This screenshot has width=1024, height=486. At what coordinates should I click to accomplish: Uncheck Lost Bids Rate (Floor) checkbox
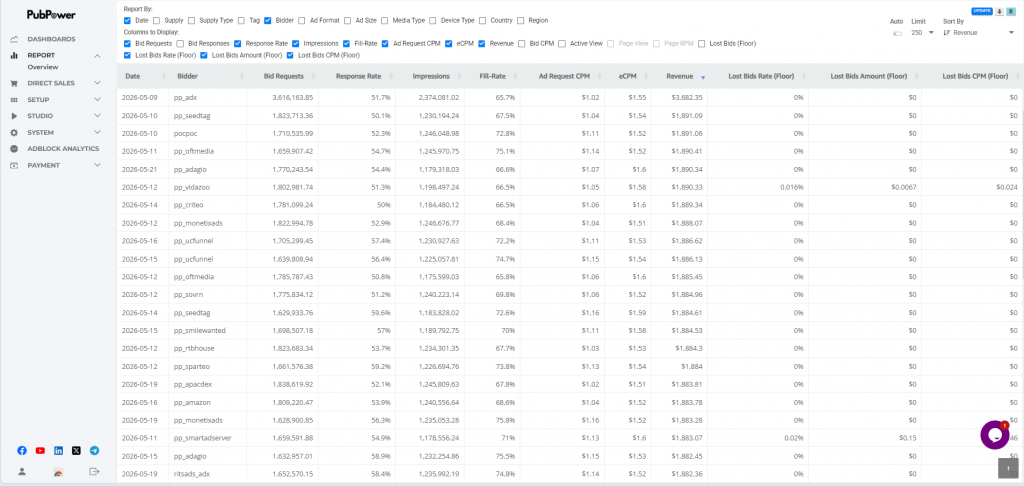tap(127, 56)
